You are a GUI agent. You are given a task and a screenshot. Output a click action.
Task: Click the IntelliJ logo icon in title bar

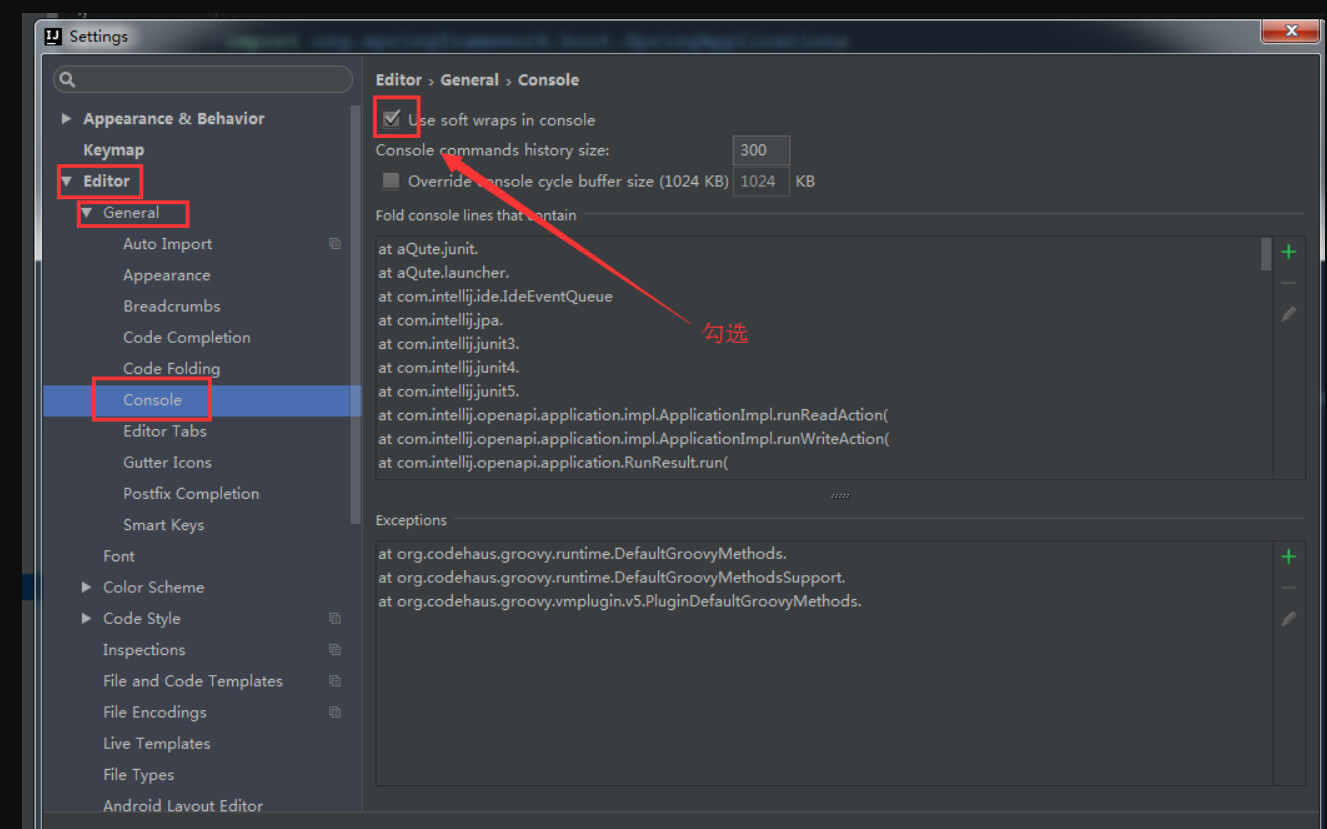pos(54,37)
